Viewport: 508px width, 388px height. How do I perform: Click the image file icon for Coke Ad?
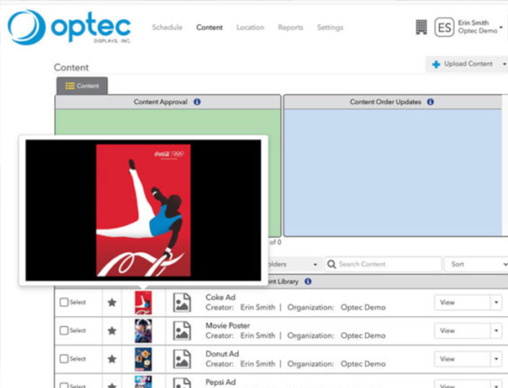tap(182, 302)
